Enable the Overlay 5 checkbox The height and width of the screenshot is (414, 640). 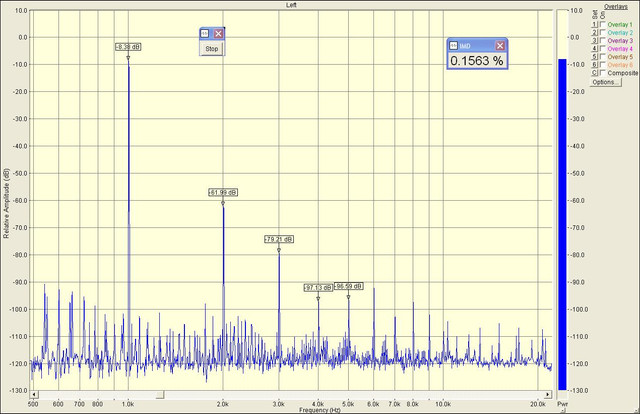coord(602,56)
